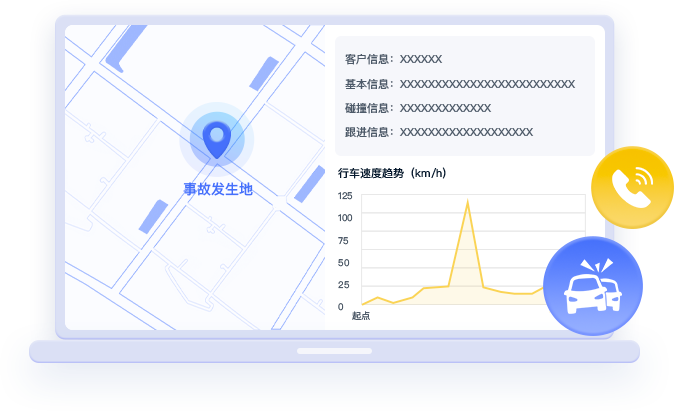Click the 事故发生地 label on the map
This screenshot has height=411, width=674.
tap(218, 189)
